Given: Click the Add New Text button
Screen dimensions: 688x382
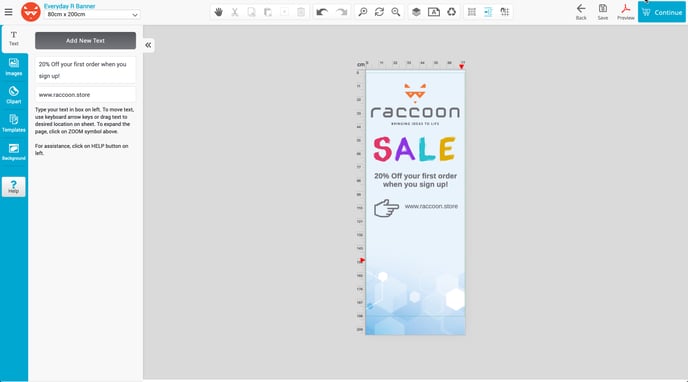Looking at the screenshot, I should click(86, 40).
